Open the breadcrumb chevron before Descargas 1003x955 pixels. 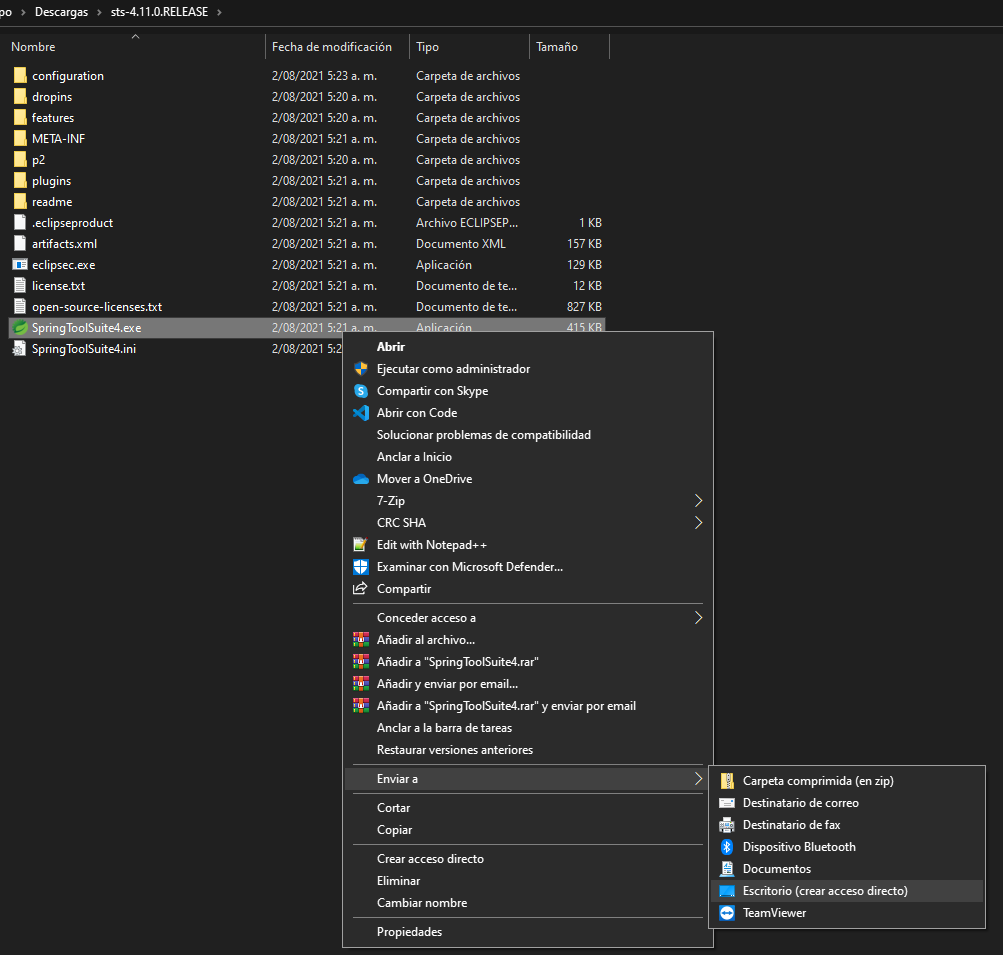coord(23,12)
